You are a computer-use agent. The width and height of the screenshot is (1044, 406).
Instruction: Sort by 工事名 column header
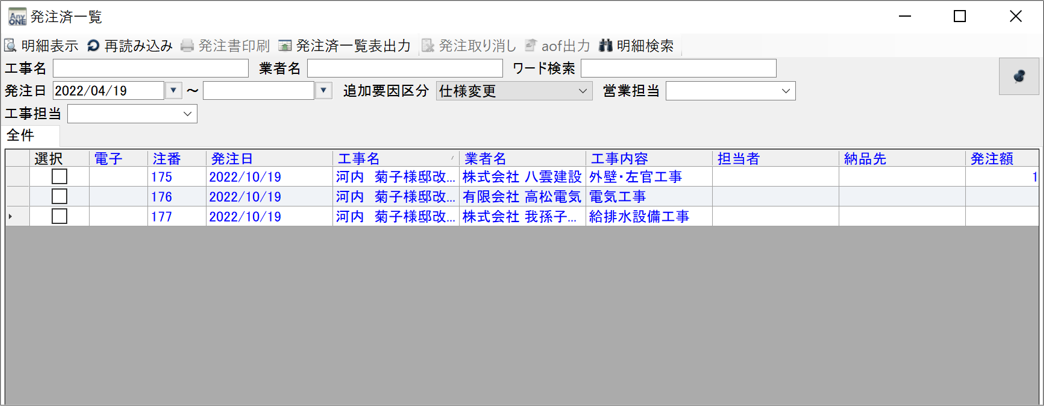tap(396, 158)
